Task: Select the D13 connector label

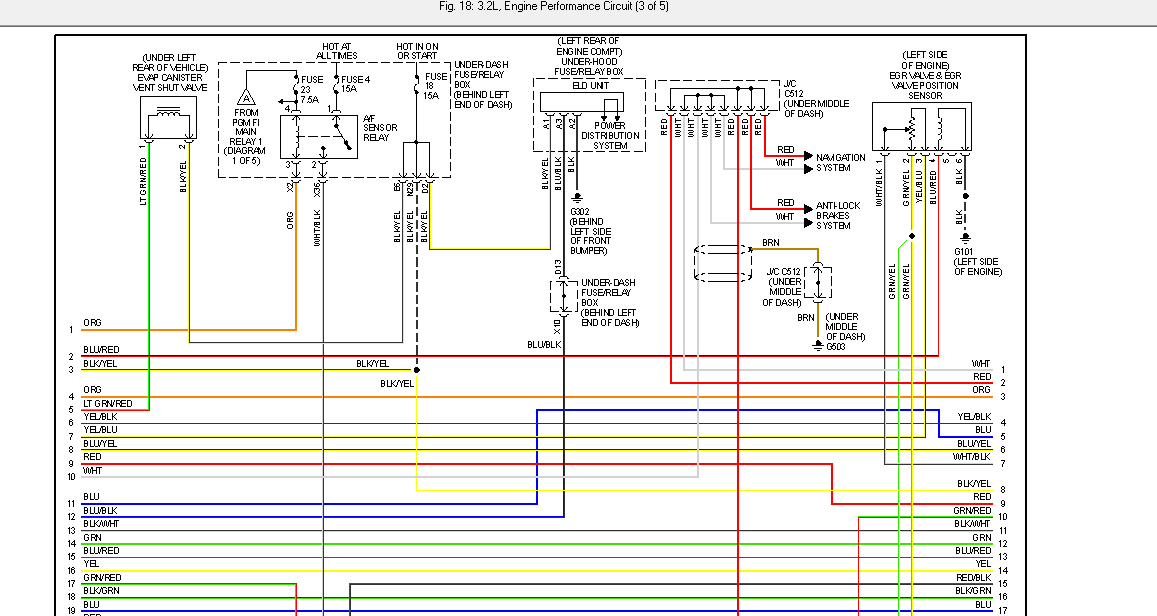Action: 558,267
